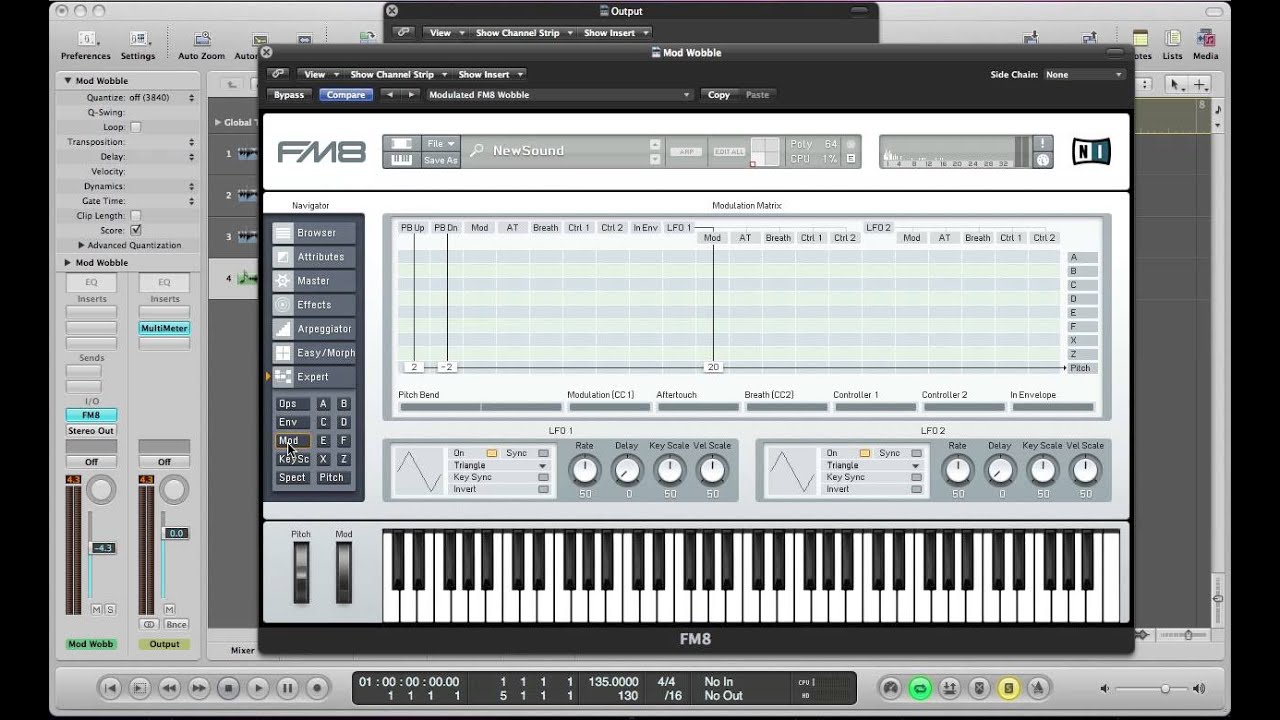Toggle LFO 2 Key Sync switch
The height and width of the screenshot is (720, 1280).
[916, 477]
